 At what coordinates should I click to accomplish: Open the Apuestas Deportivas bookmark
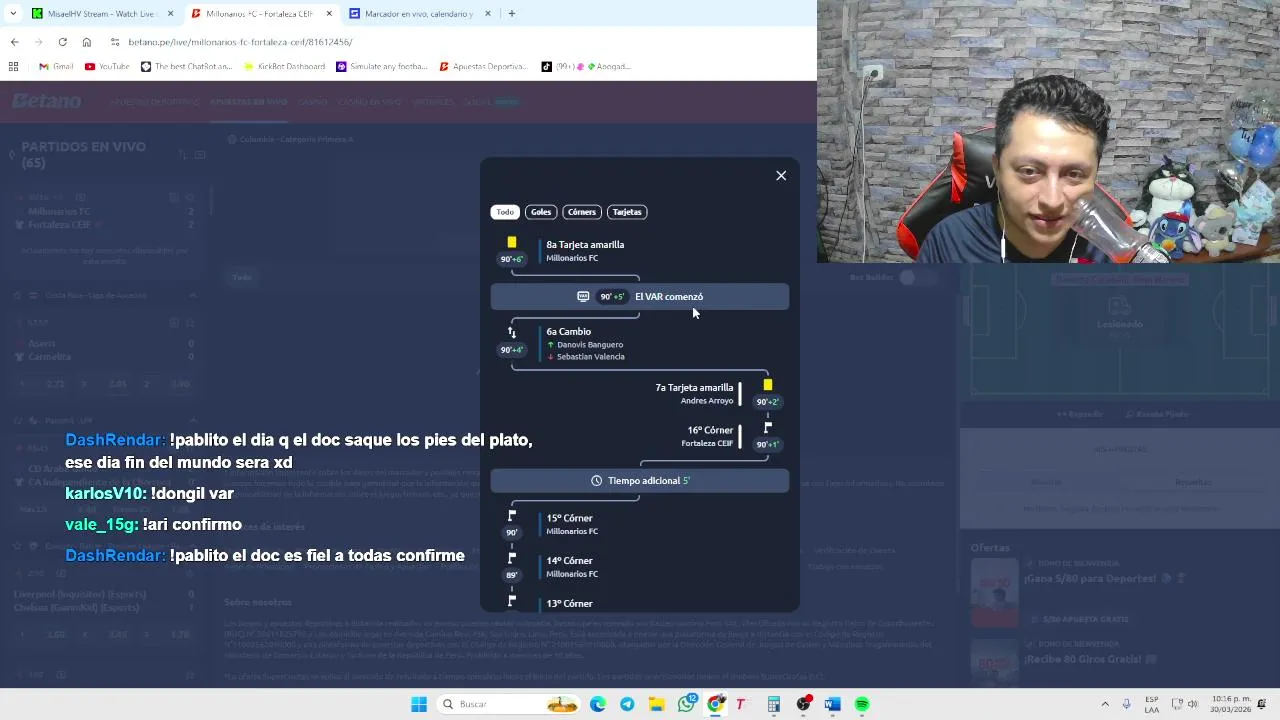point(483,67)
